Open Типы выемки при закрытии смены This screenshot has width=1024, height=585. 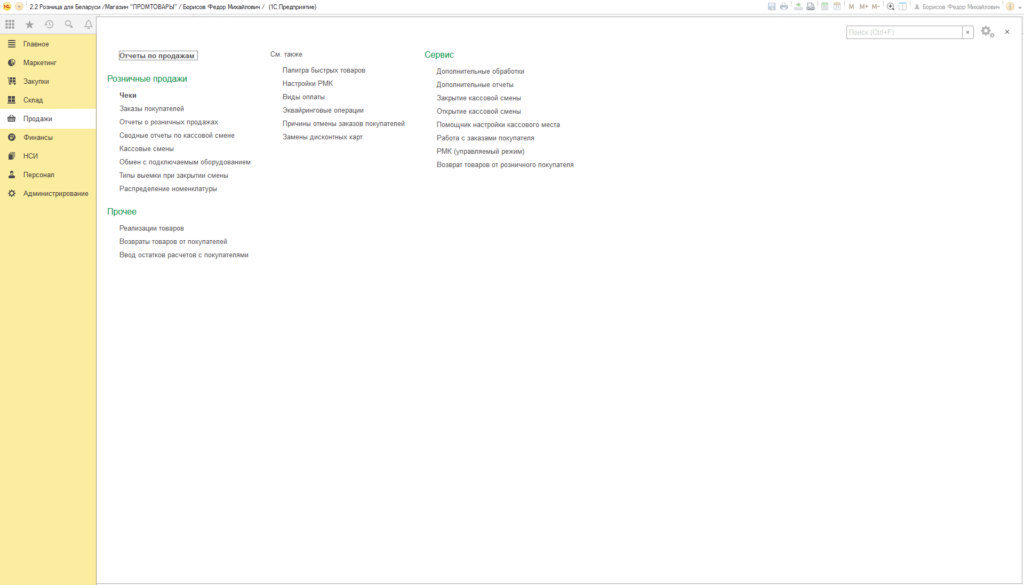174,175
